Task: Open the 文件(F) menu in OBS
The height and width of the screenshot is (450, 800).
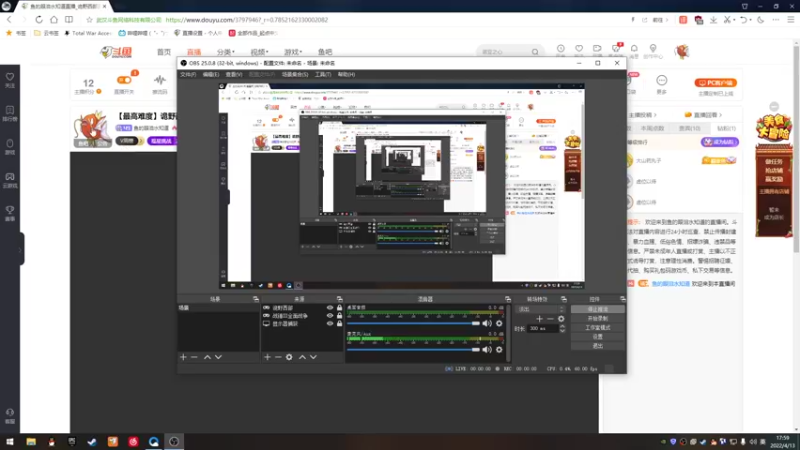Action: 188,74
